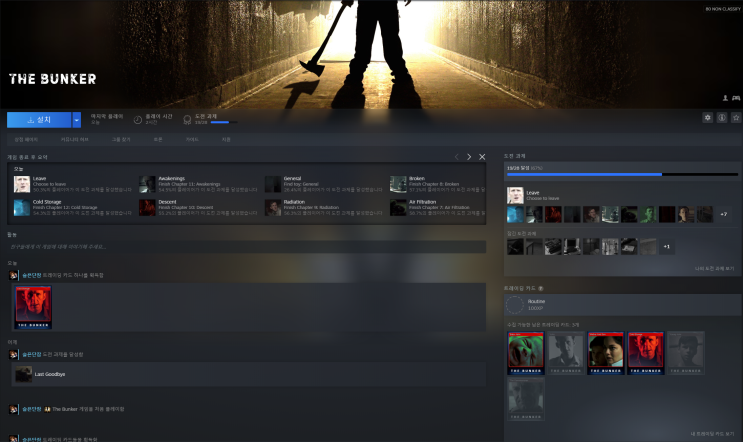
Task: Close the post-game summary panel
Action: tap(482, 157)
